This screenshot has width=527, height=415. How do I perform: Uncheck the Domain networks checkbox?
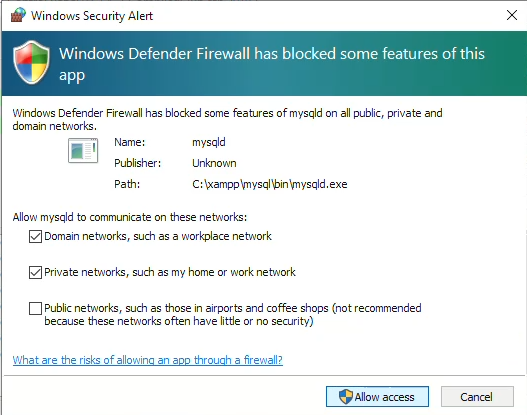click(x=35, y=237)
